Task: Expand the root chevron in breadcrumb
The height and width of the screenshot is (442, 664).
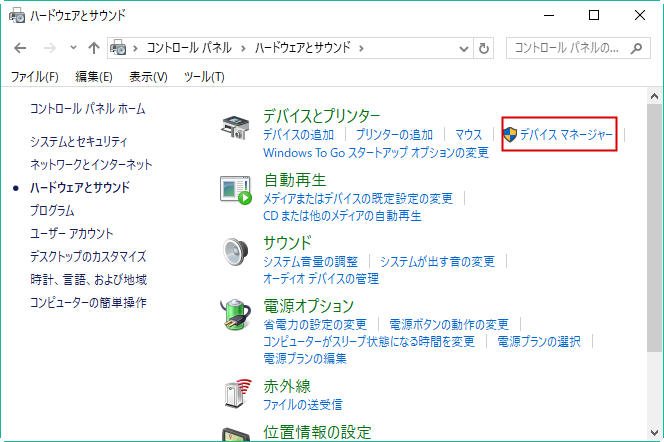Action: (x=136, y=48)
